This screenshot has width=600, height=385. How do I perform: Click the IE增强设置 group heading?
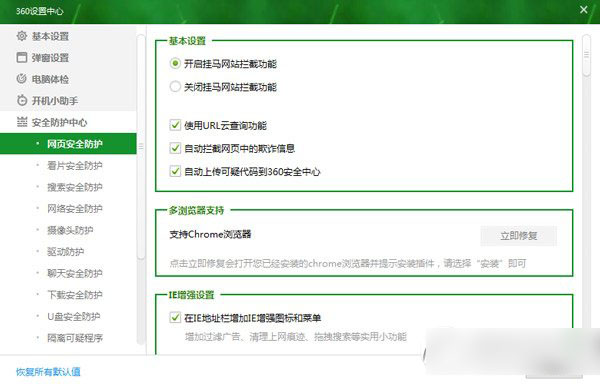click(192, 295)
